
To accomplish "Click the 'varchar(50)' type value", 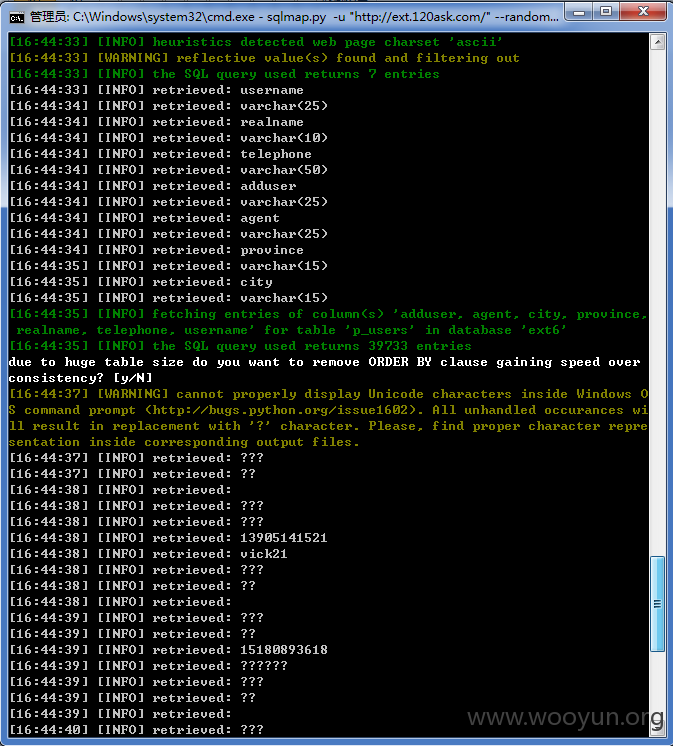I will [284, 170].
